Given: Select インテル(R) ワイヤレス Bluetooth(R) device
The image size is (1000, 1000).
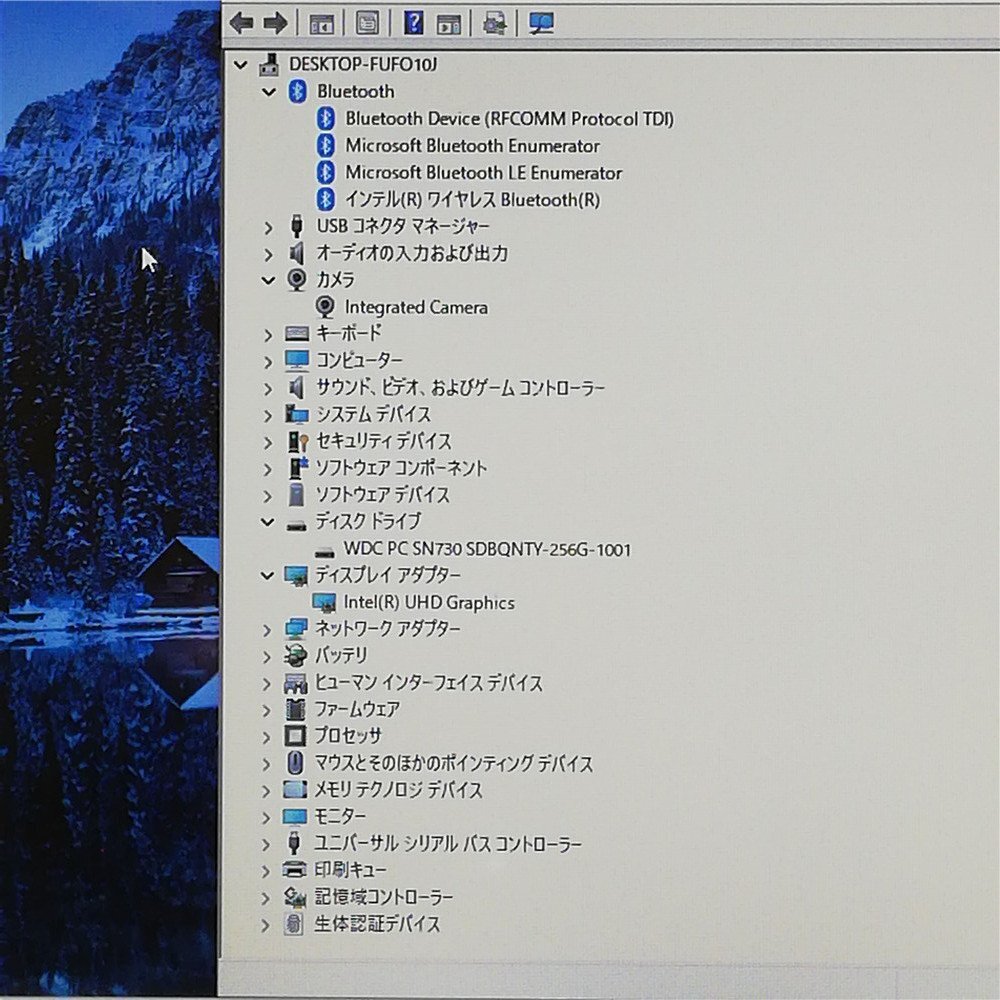Looking at the screenshot, I should click(x=472, y=200).
